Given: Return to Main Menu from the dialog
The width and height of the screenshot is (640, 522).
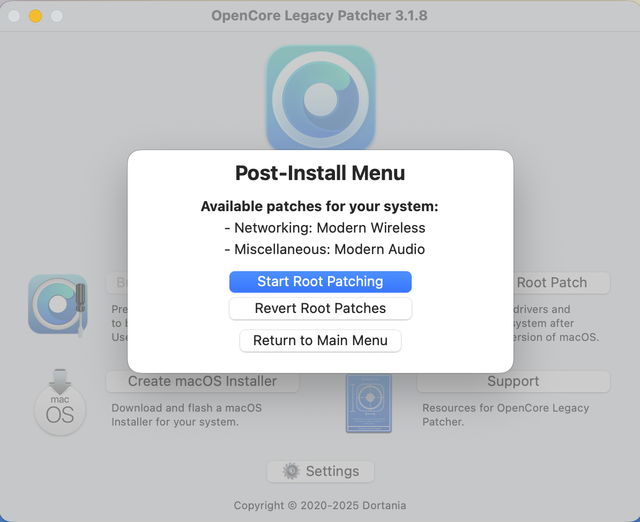Looking at the screenshot, I should [x=320, y=340].
